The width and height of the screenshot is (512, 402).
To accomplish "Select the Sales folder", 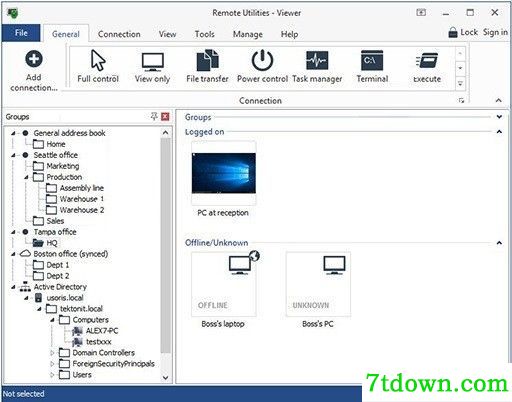I will tap(48, 221).
